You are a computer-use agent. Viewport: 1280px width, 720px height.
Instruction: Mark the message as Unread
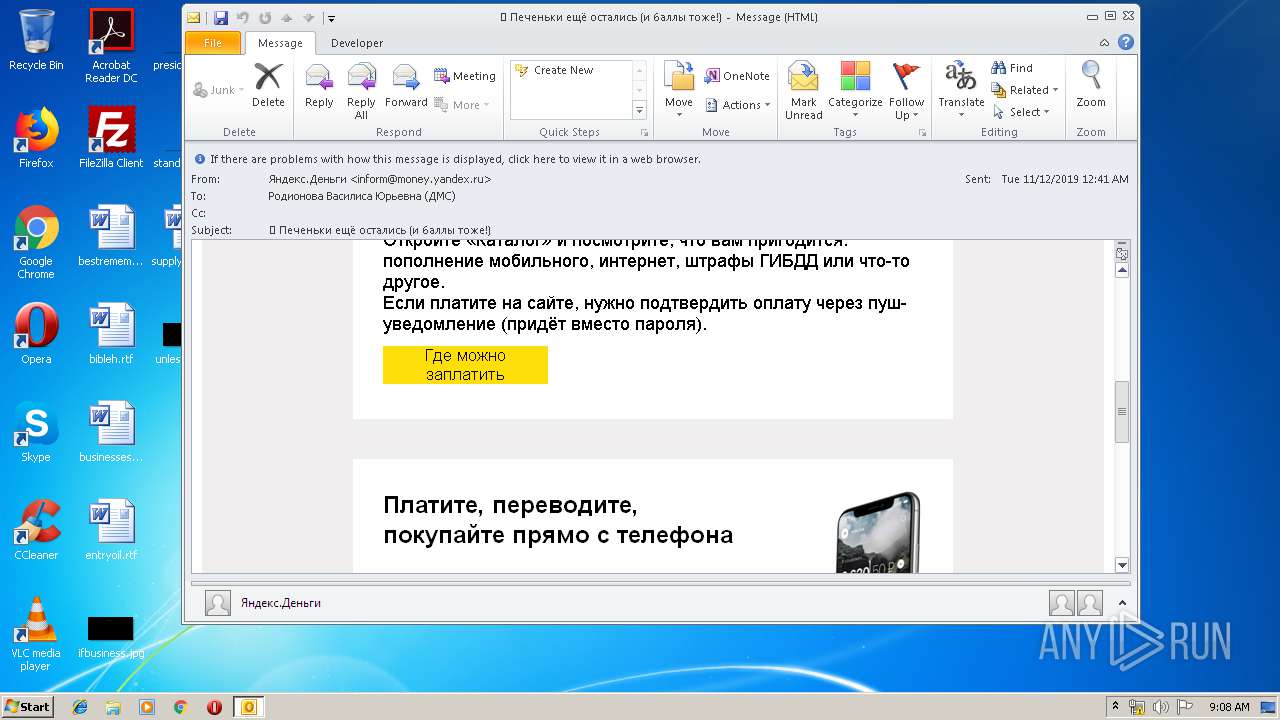click(803, 90)
